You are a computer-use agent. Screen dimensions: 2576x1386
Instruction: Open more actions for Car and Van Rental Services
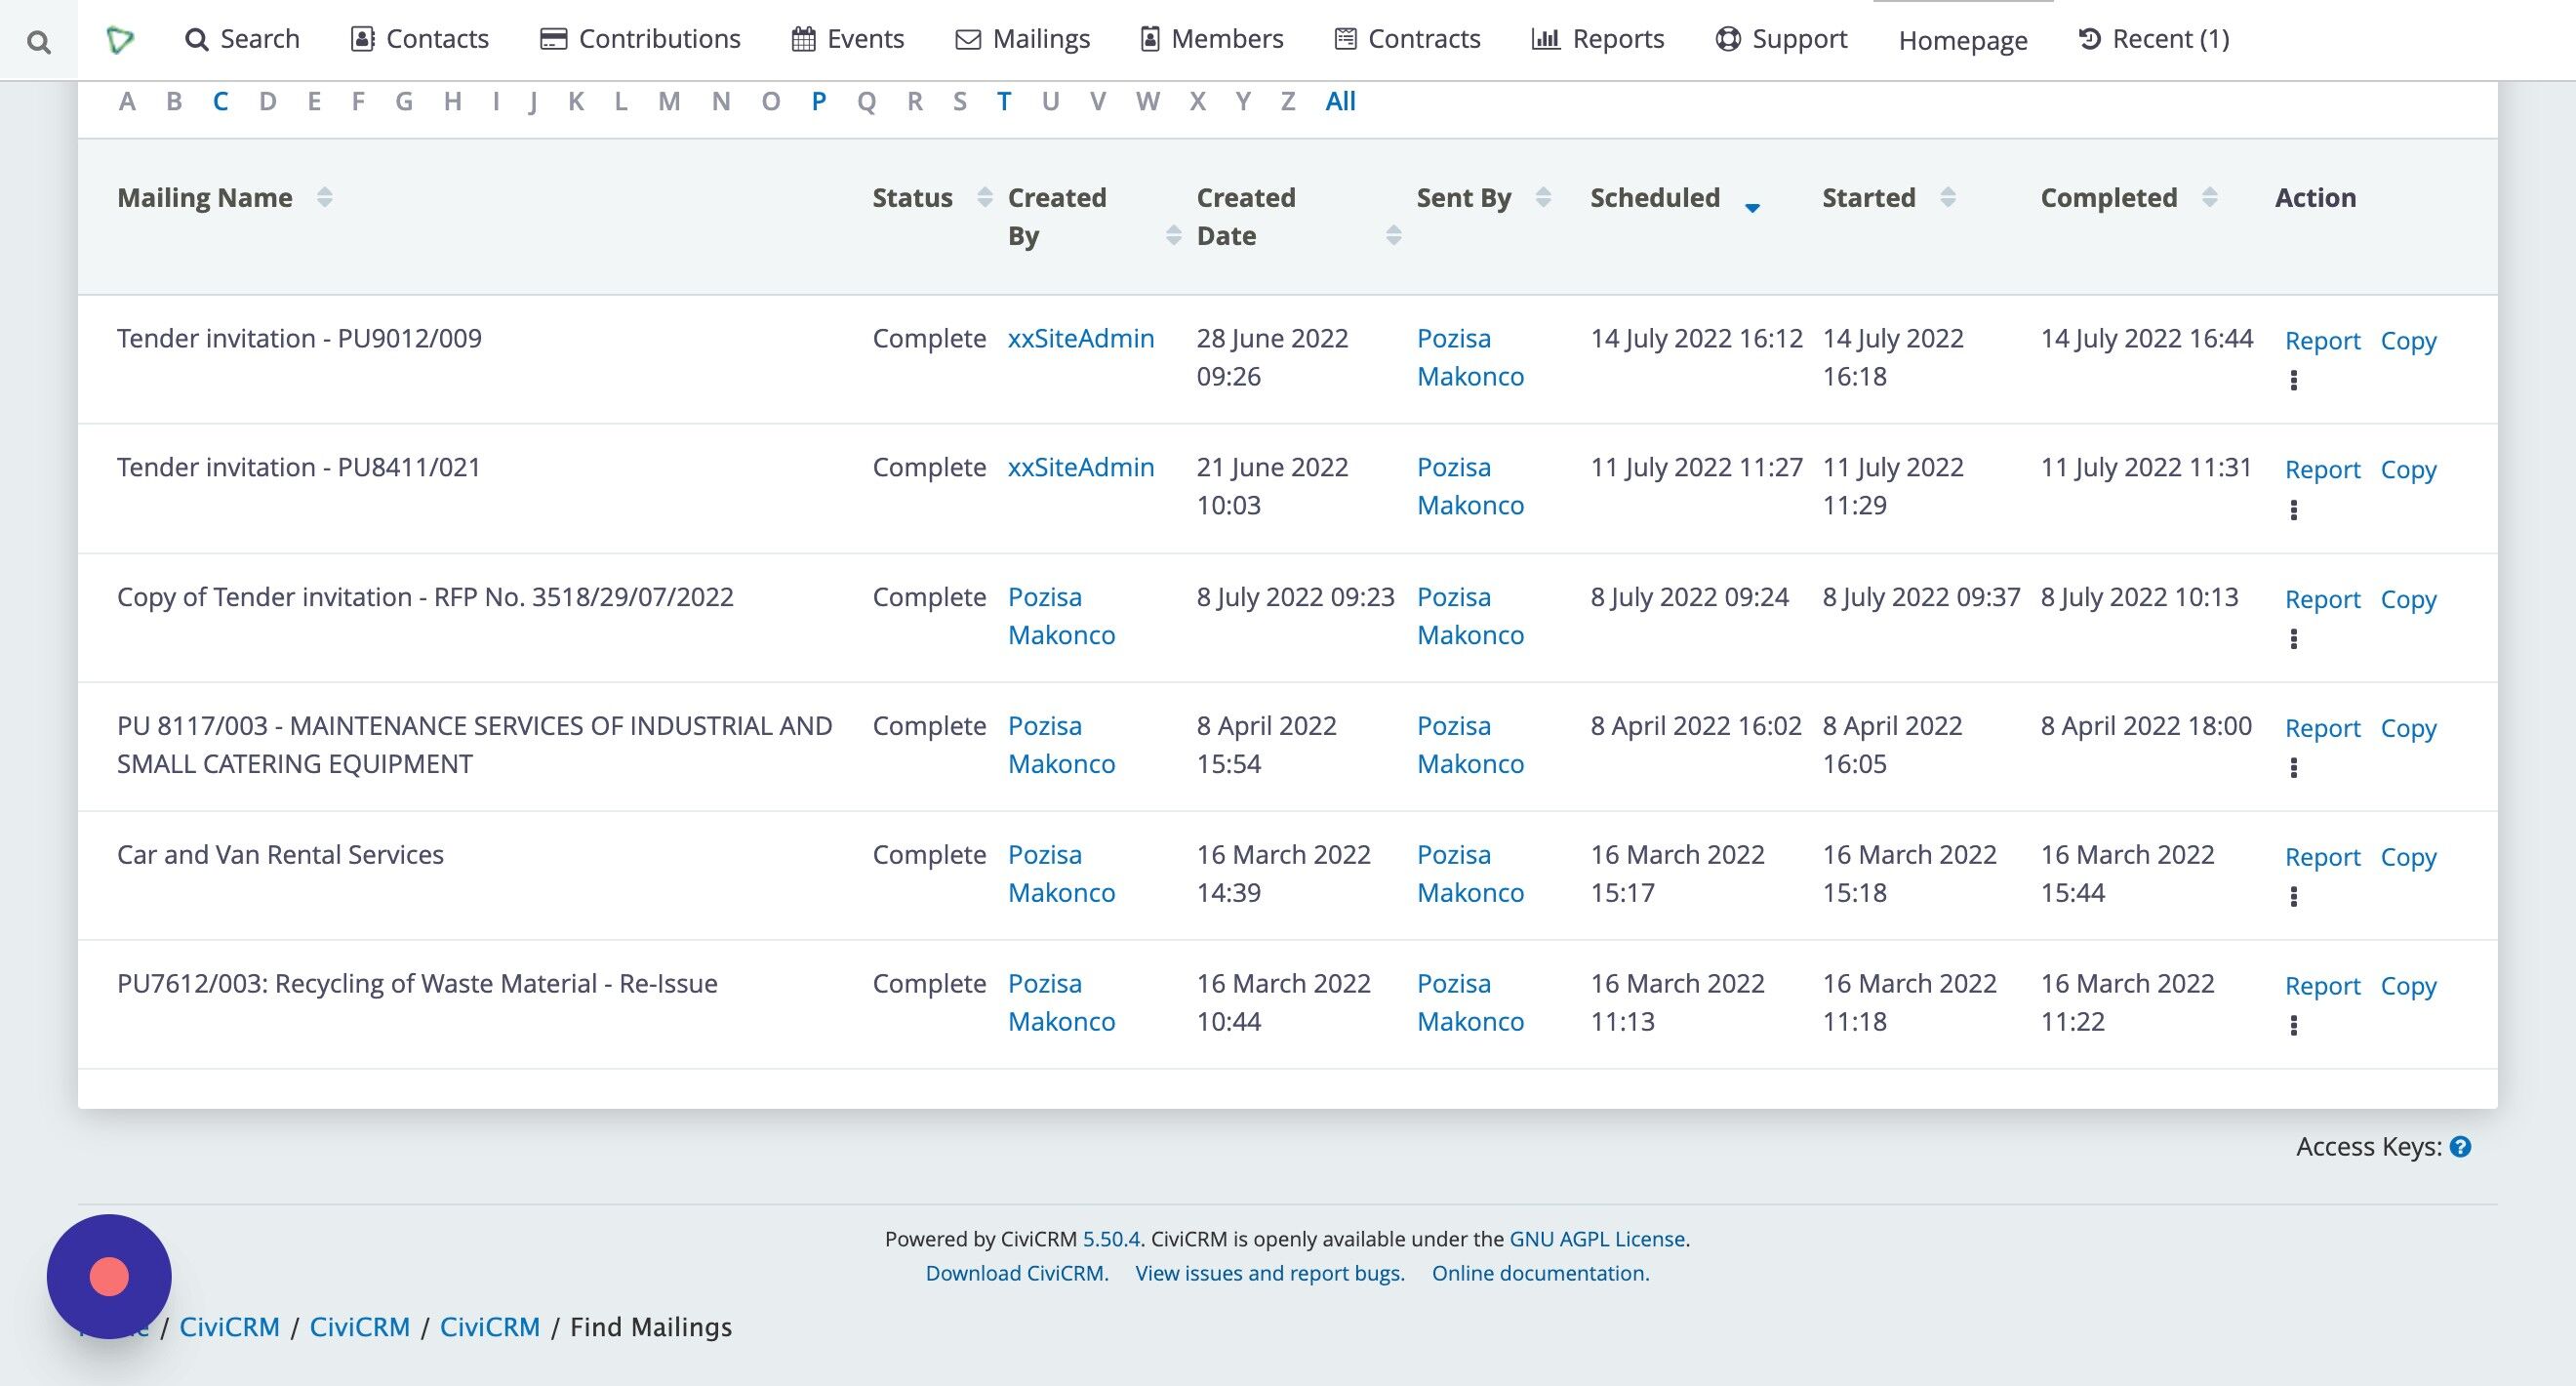[2294, 897]
